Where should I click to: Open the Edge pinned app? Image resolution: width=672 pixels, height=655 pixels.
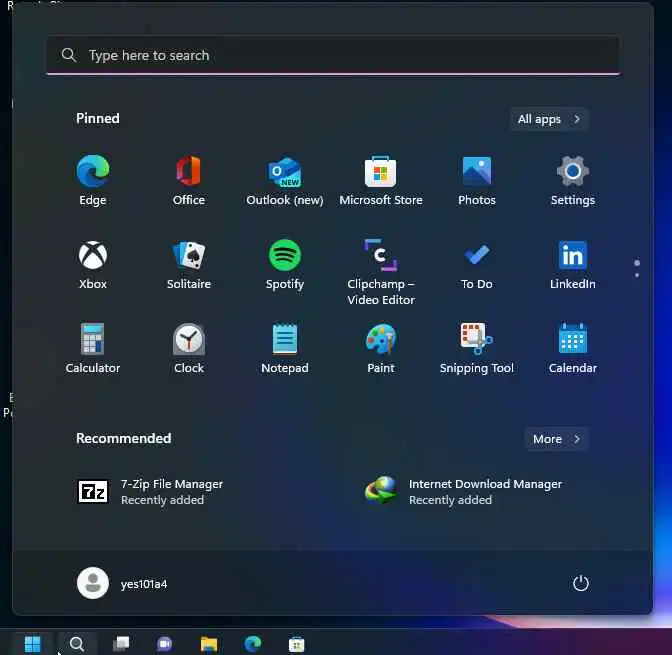click(93, 180)
